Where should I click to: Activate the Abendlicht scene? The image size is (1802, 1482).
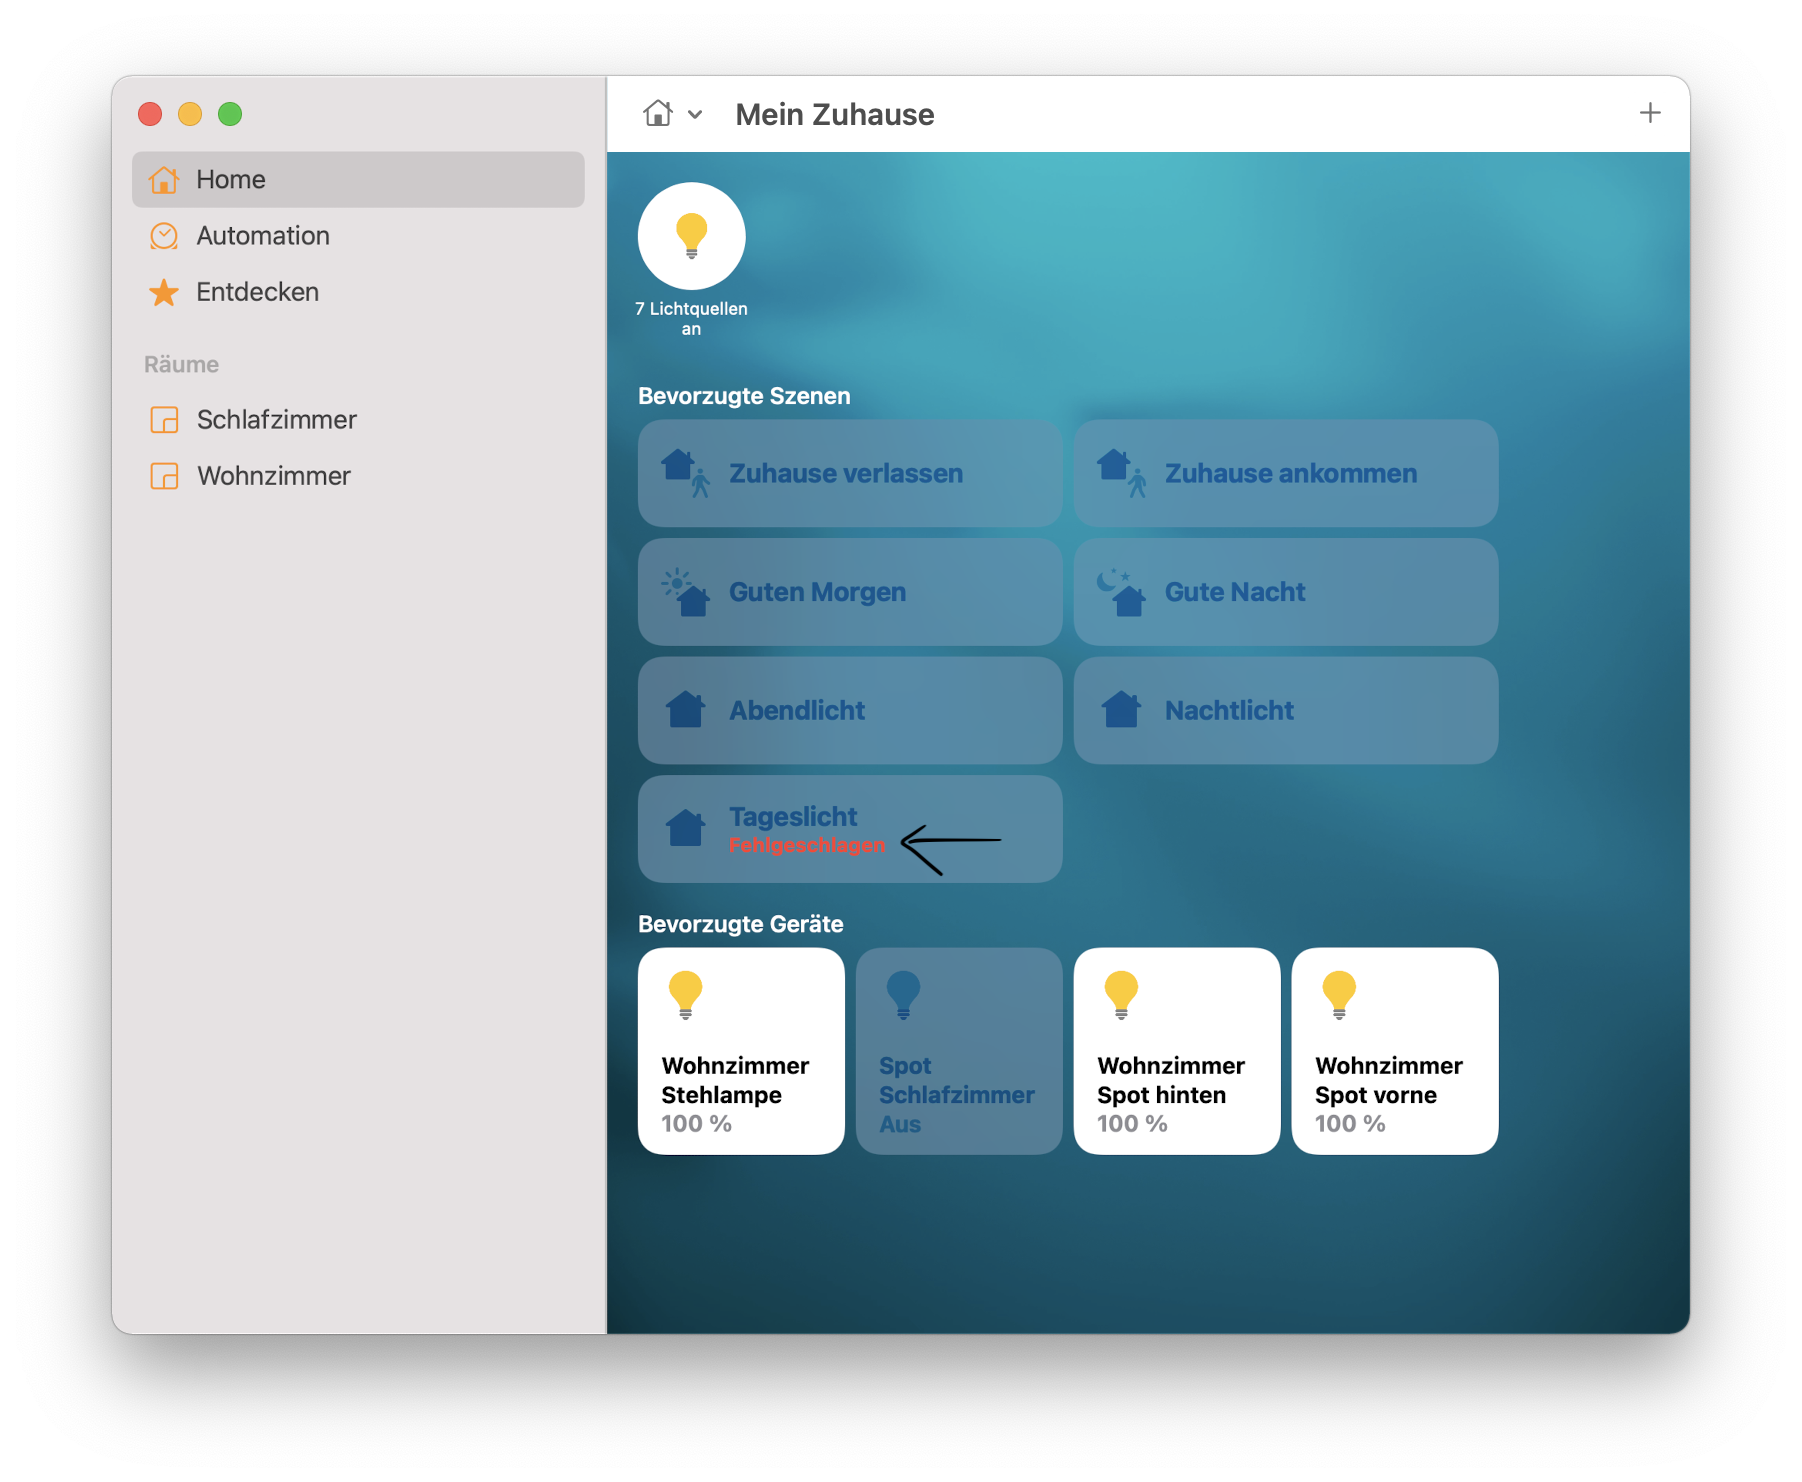click(x=850, y=710)
